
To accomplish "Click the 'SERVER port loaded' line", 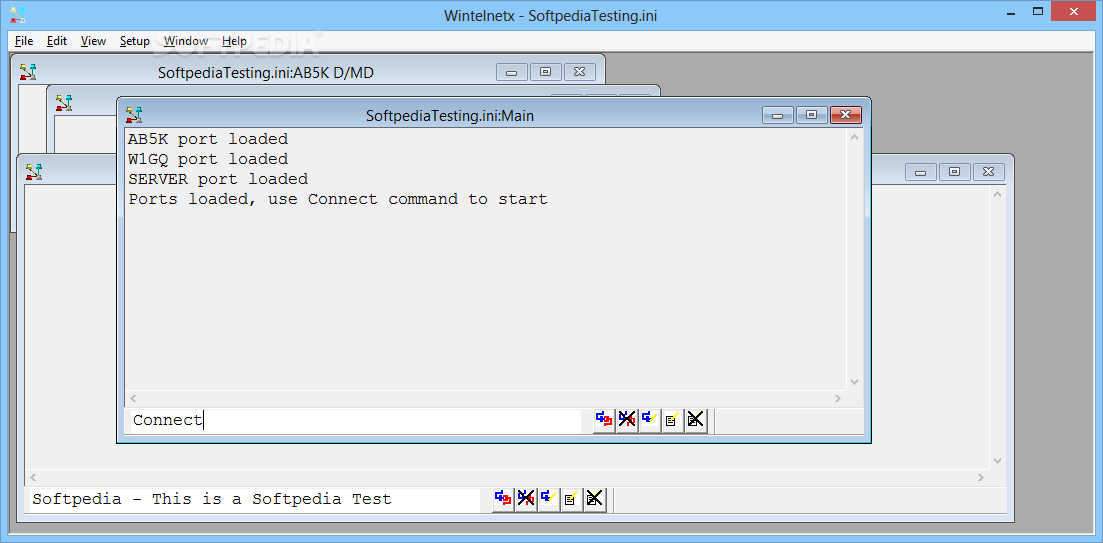I will 218,179.
